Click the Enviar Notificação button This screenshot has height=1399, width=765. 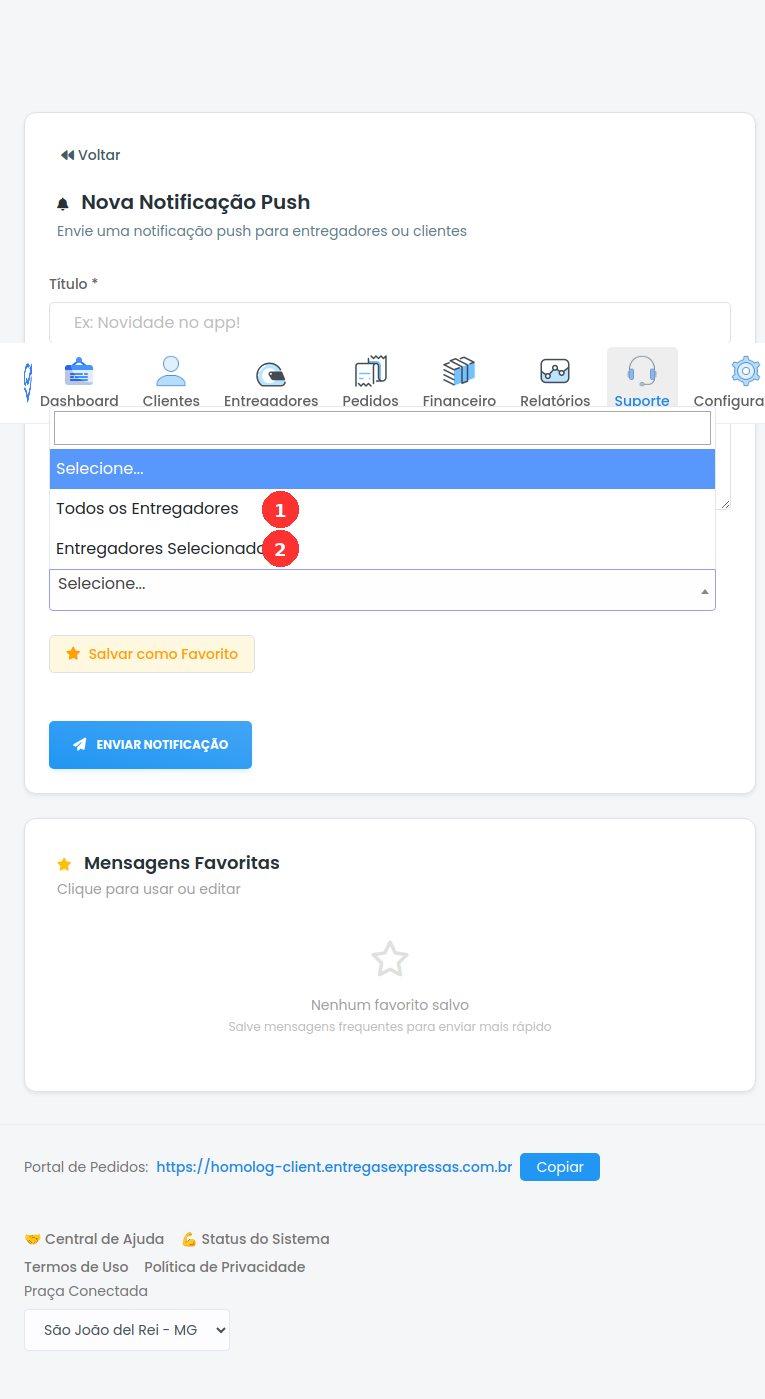tap(150, 745)
